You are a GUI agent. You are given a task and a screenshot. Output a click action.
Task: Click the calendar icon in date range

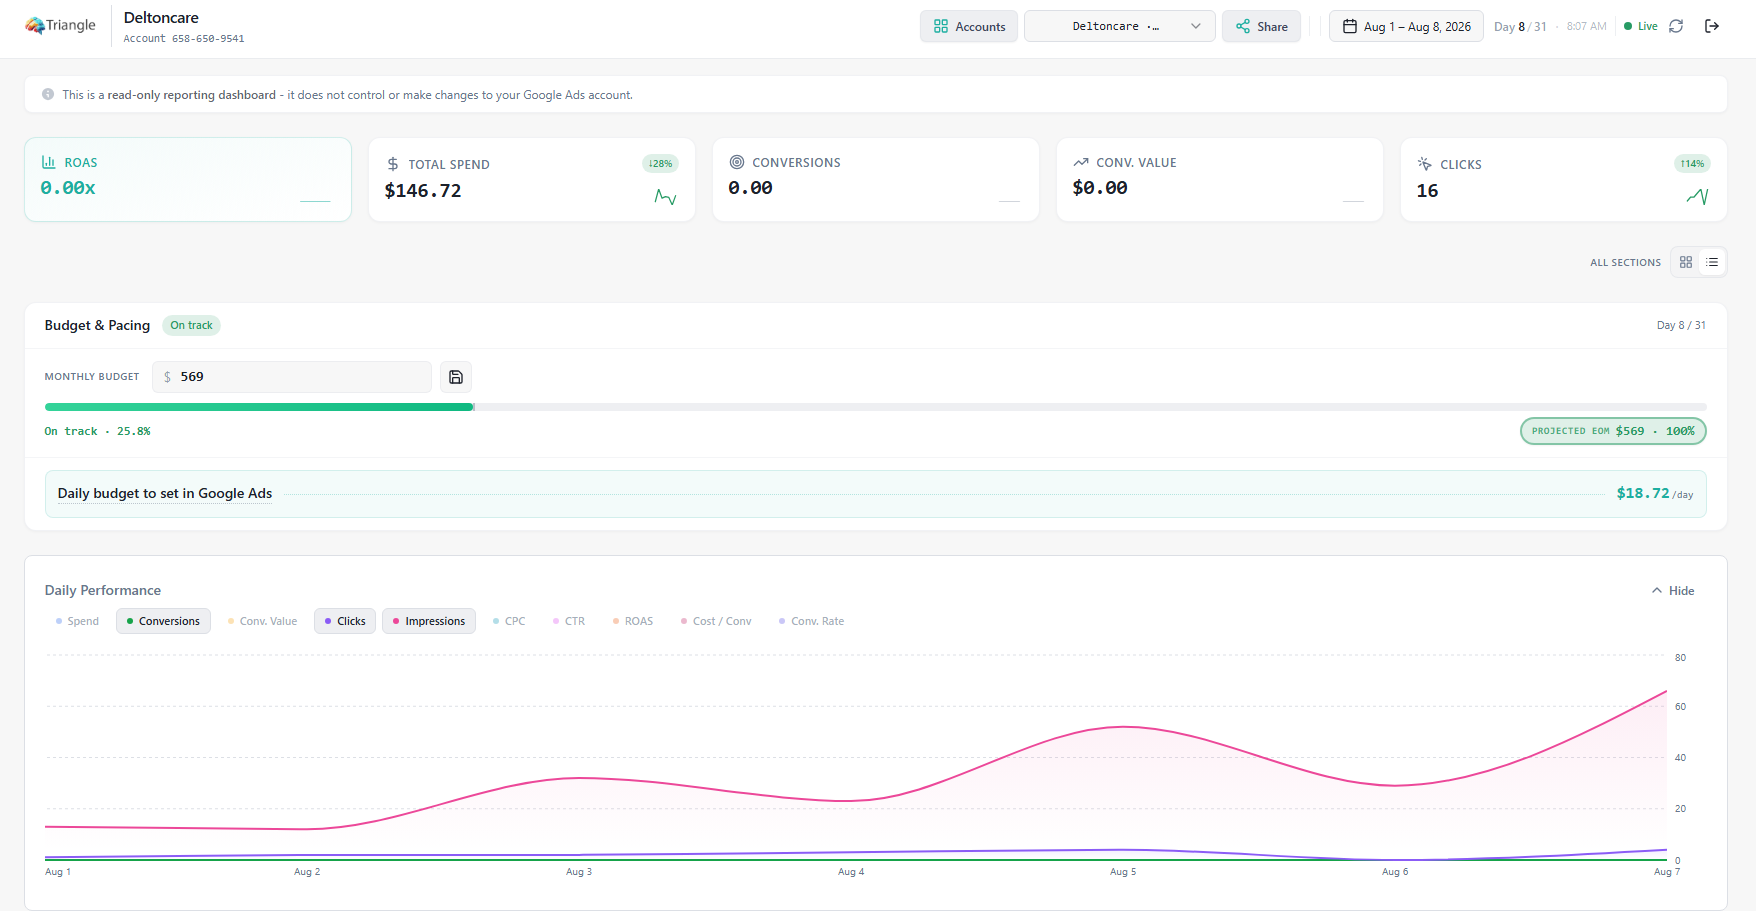click(1350, 26)
